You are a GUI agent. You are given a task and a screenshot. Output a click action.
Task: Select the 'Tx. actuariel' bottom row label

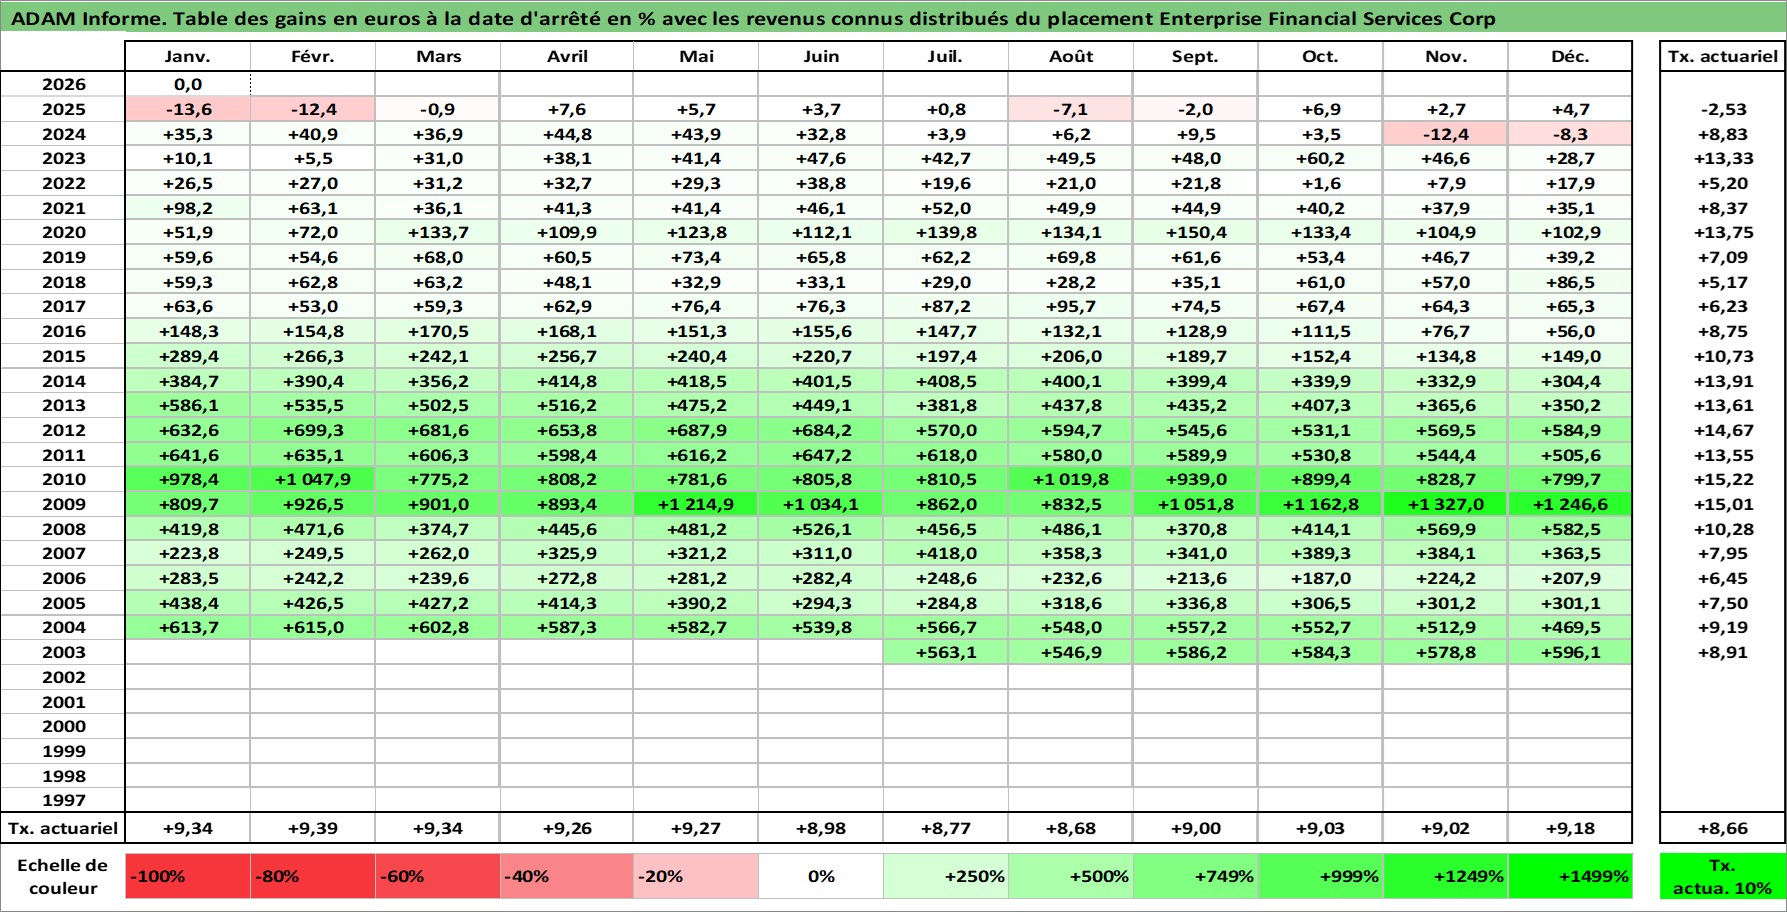click(x=63, y=828)
